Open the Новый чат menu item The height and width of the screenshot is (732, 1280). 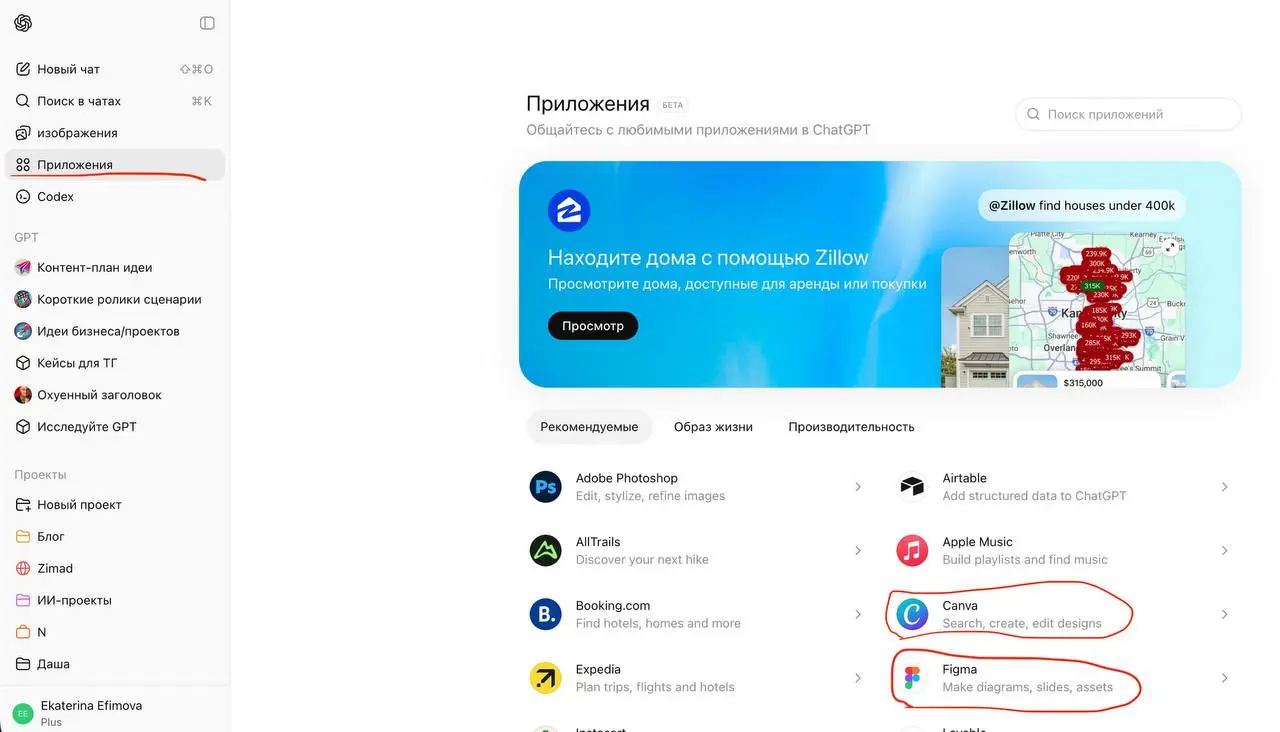tap(115, 69)
